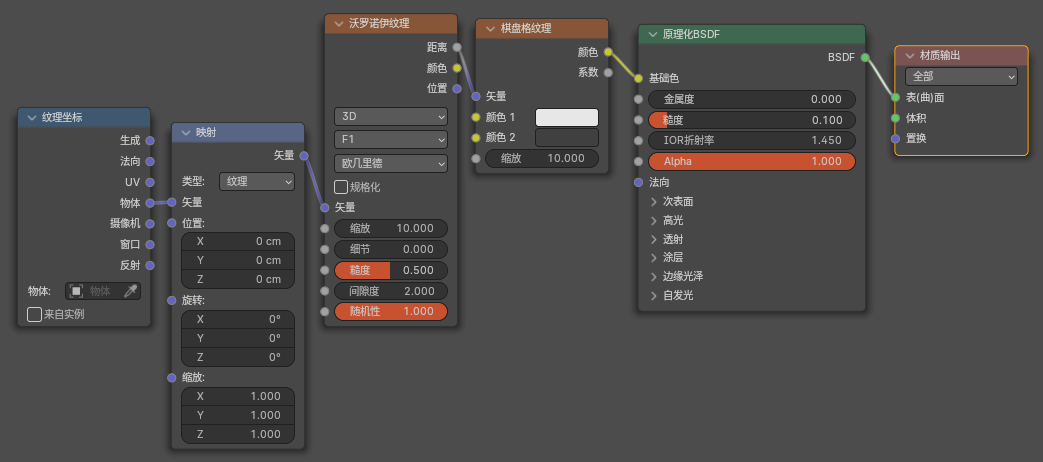Click the 金属度 value field
Viewport: 1043px width, 462px height.
point(752,99)
